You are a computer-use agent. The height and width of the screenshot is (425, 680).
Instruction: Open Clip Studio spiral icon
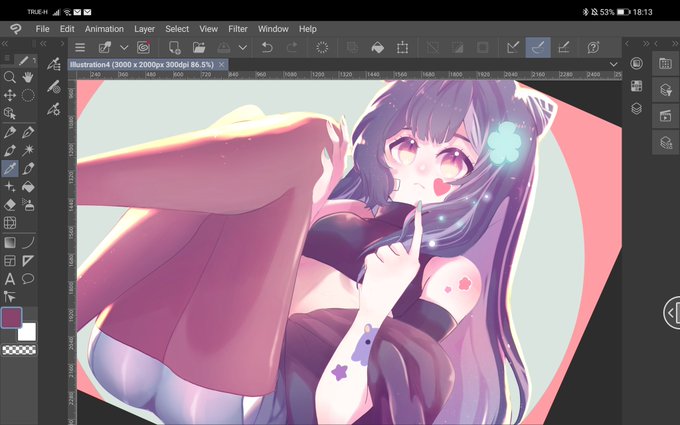[x=143, y=47]
